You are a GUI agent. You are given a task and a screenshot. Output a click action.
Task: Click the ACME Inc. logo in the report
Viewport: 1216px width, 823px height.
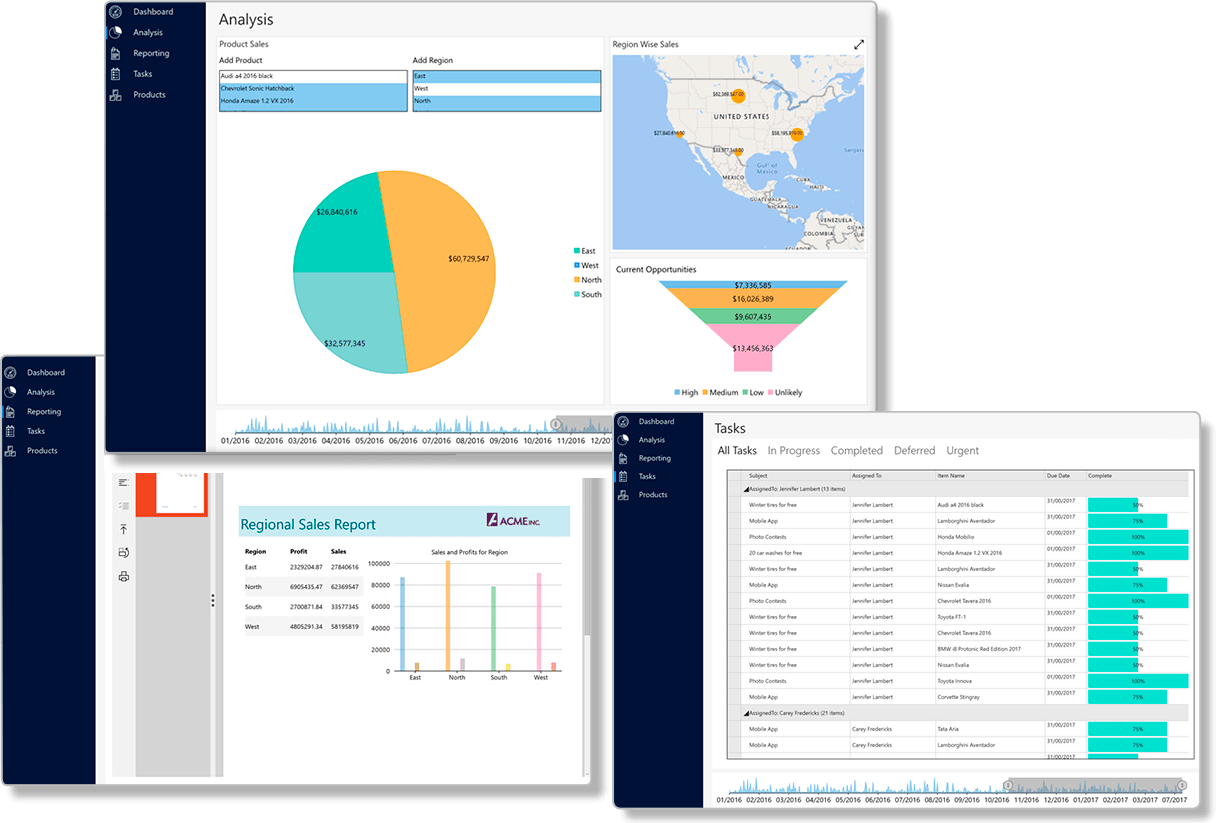(x=513, y=520)
